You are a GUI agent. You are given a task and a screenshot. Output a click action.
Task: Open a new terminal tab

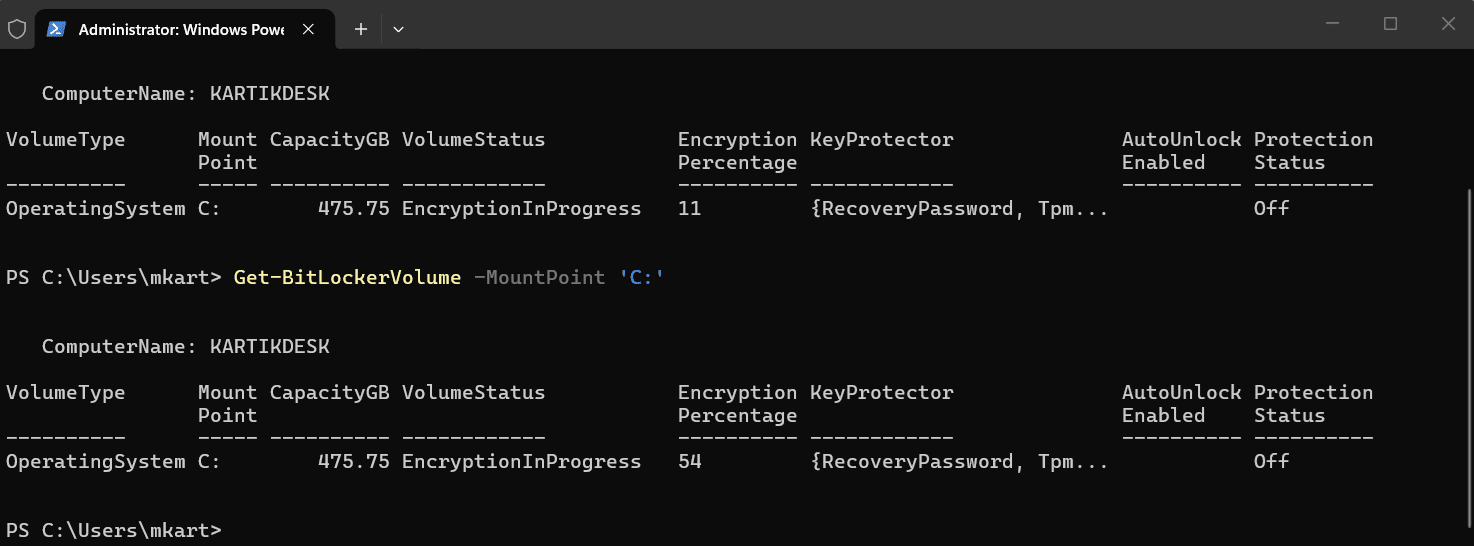[361, 29]
